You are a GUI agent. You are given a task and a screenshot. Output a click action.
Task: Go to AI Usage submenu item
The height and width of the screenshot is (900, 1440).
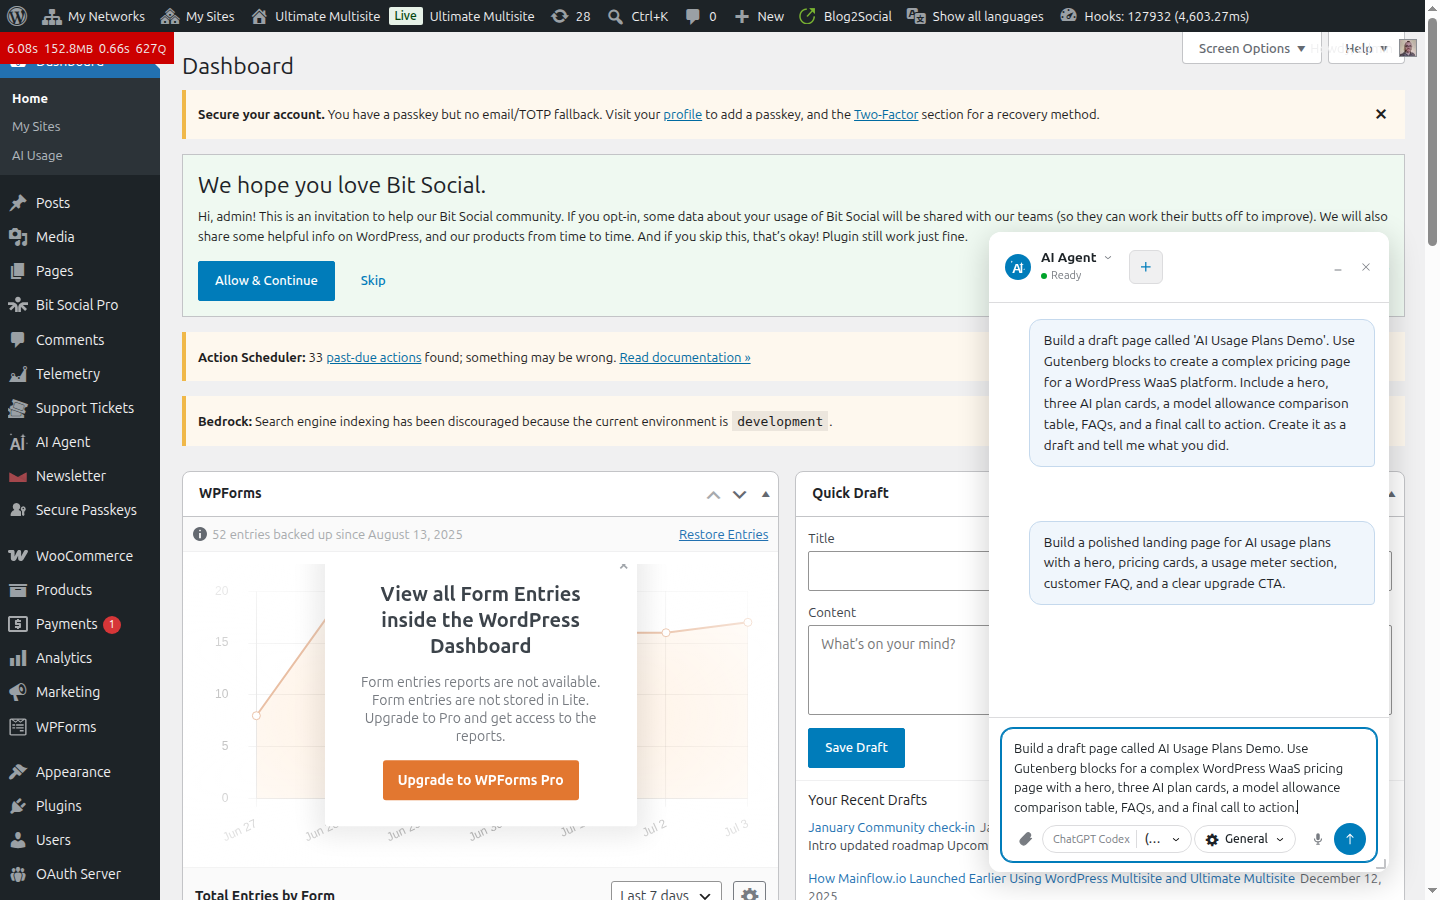point(37,155)
